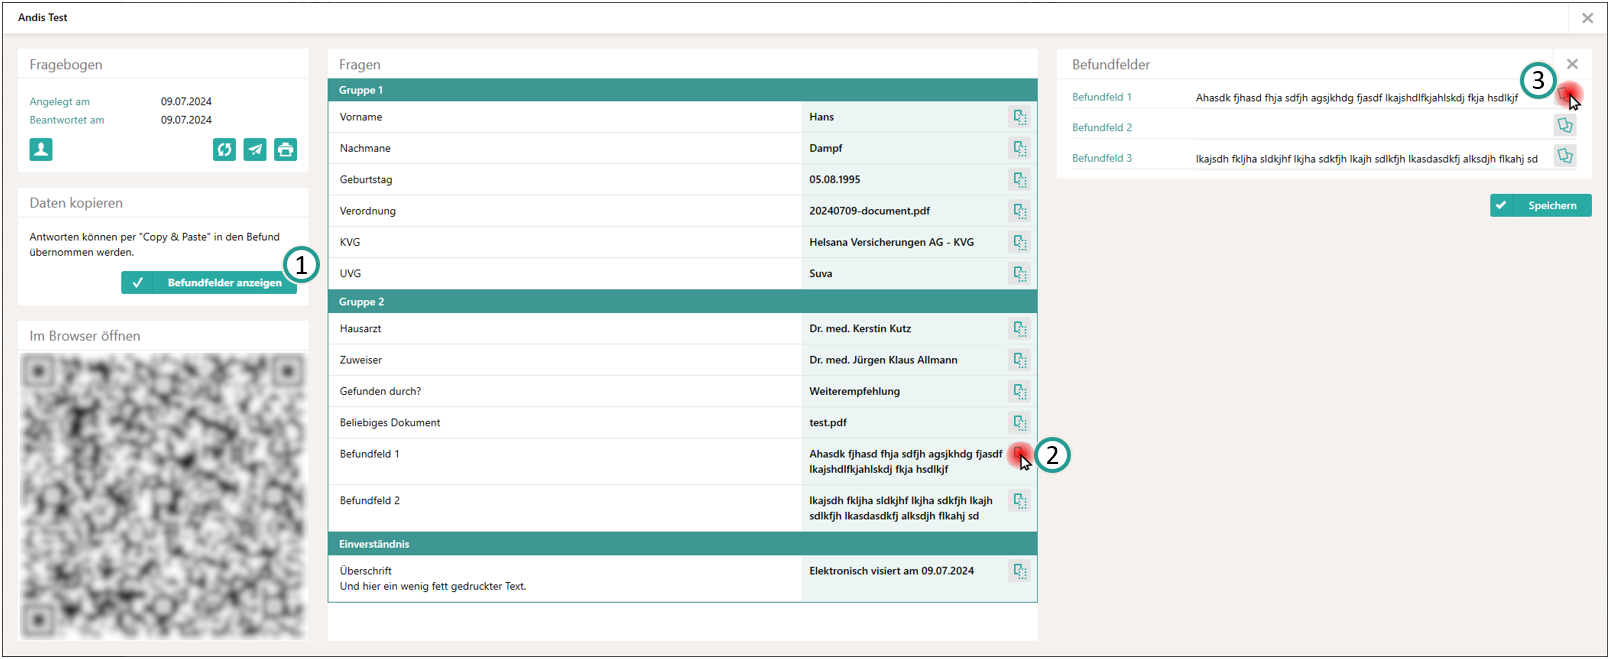Open the 20240709-document.pdf attachment
The width and height of the screenshot is (1610, 659).
point(869,211)
